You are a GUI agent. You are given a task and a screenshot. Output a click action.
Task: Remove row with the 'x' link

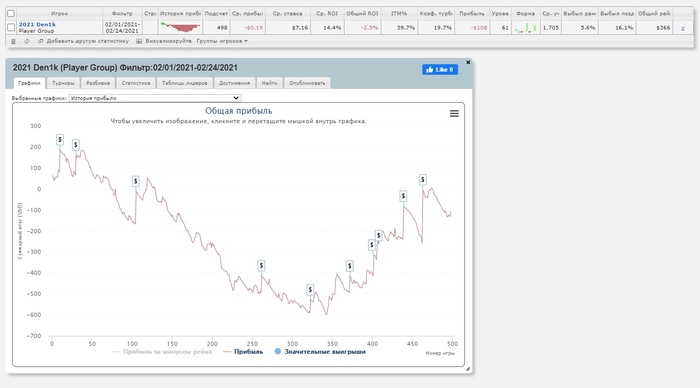683,28
